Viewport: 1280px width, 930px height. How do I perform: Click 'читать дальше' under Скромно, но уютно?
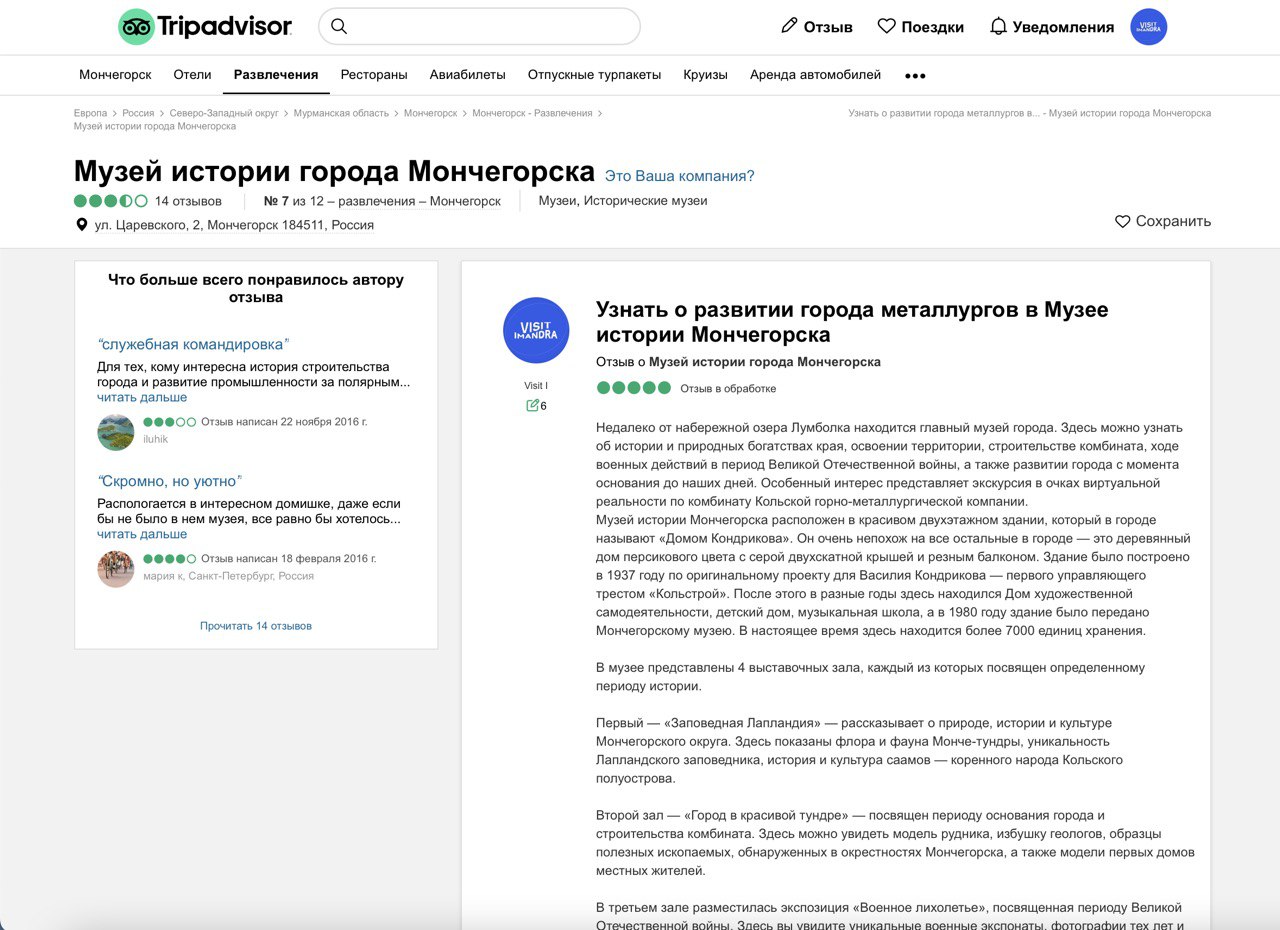click(x=142, y=534)
